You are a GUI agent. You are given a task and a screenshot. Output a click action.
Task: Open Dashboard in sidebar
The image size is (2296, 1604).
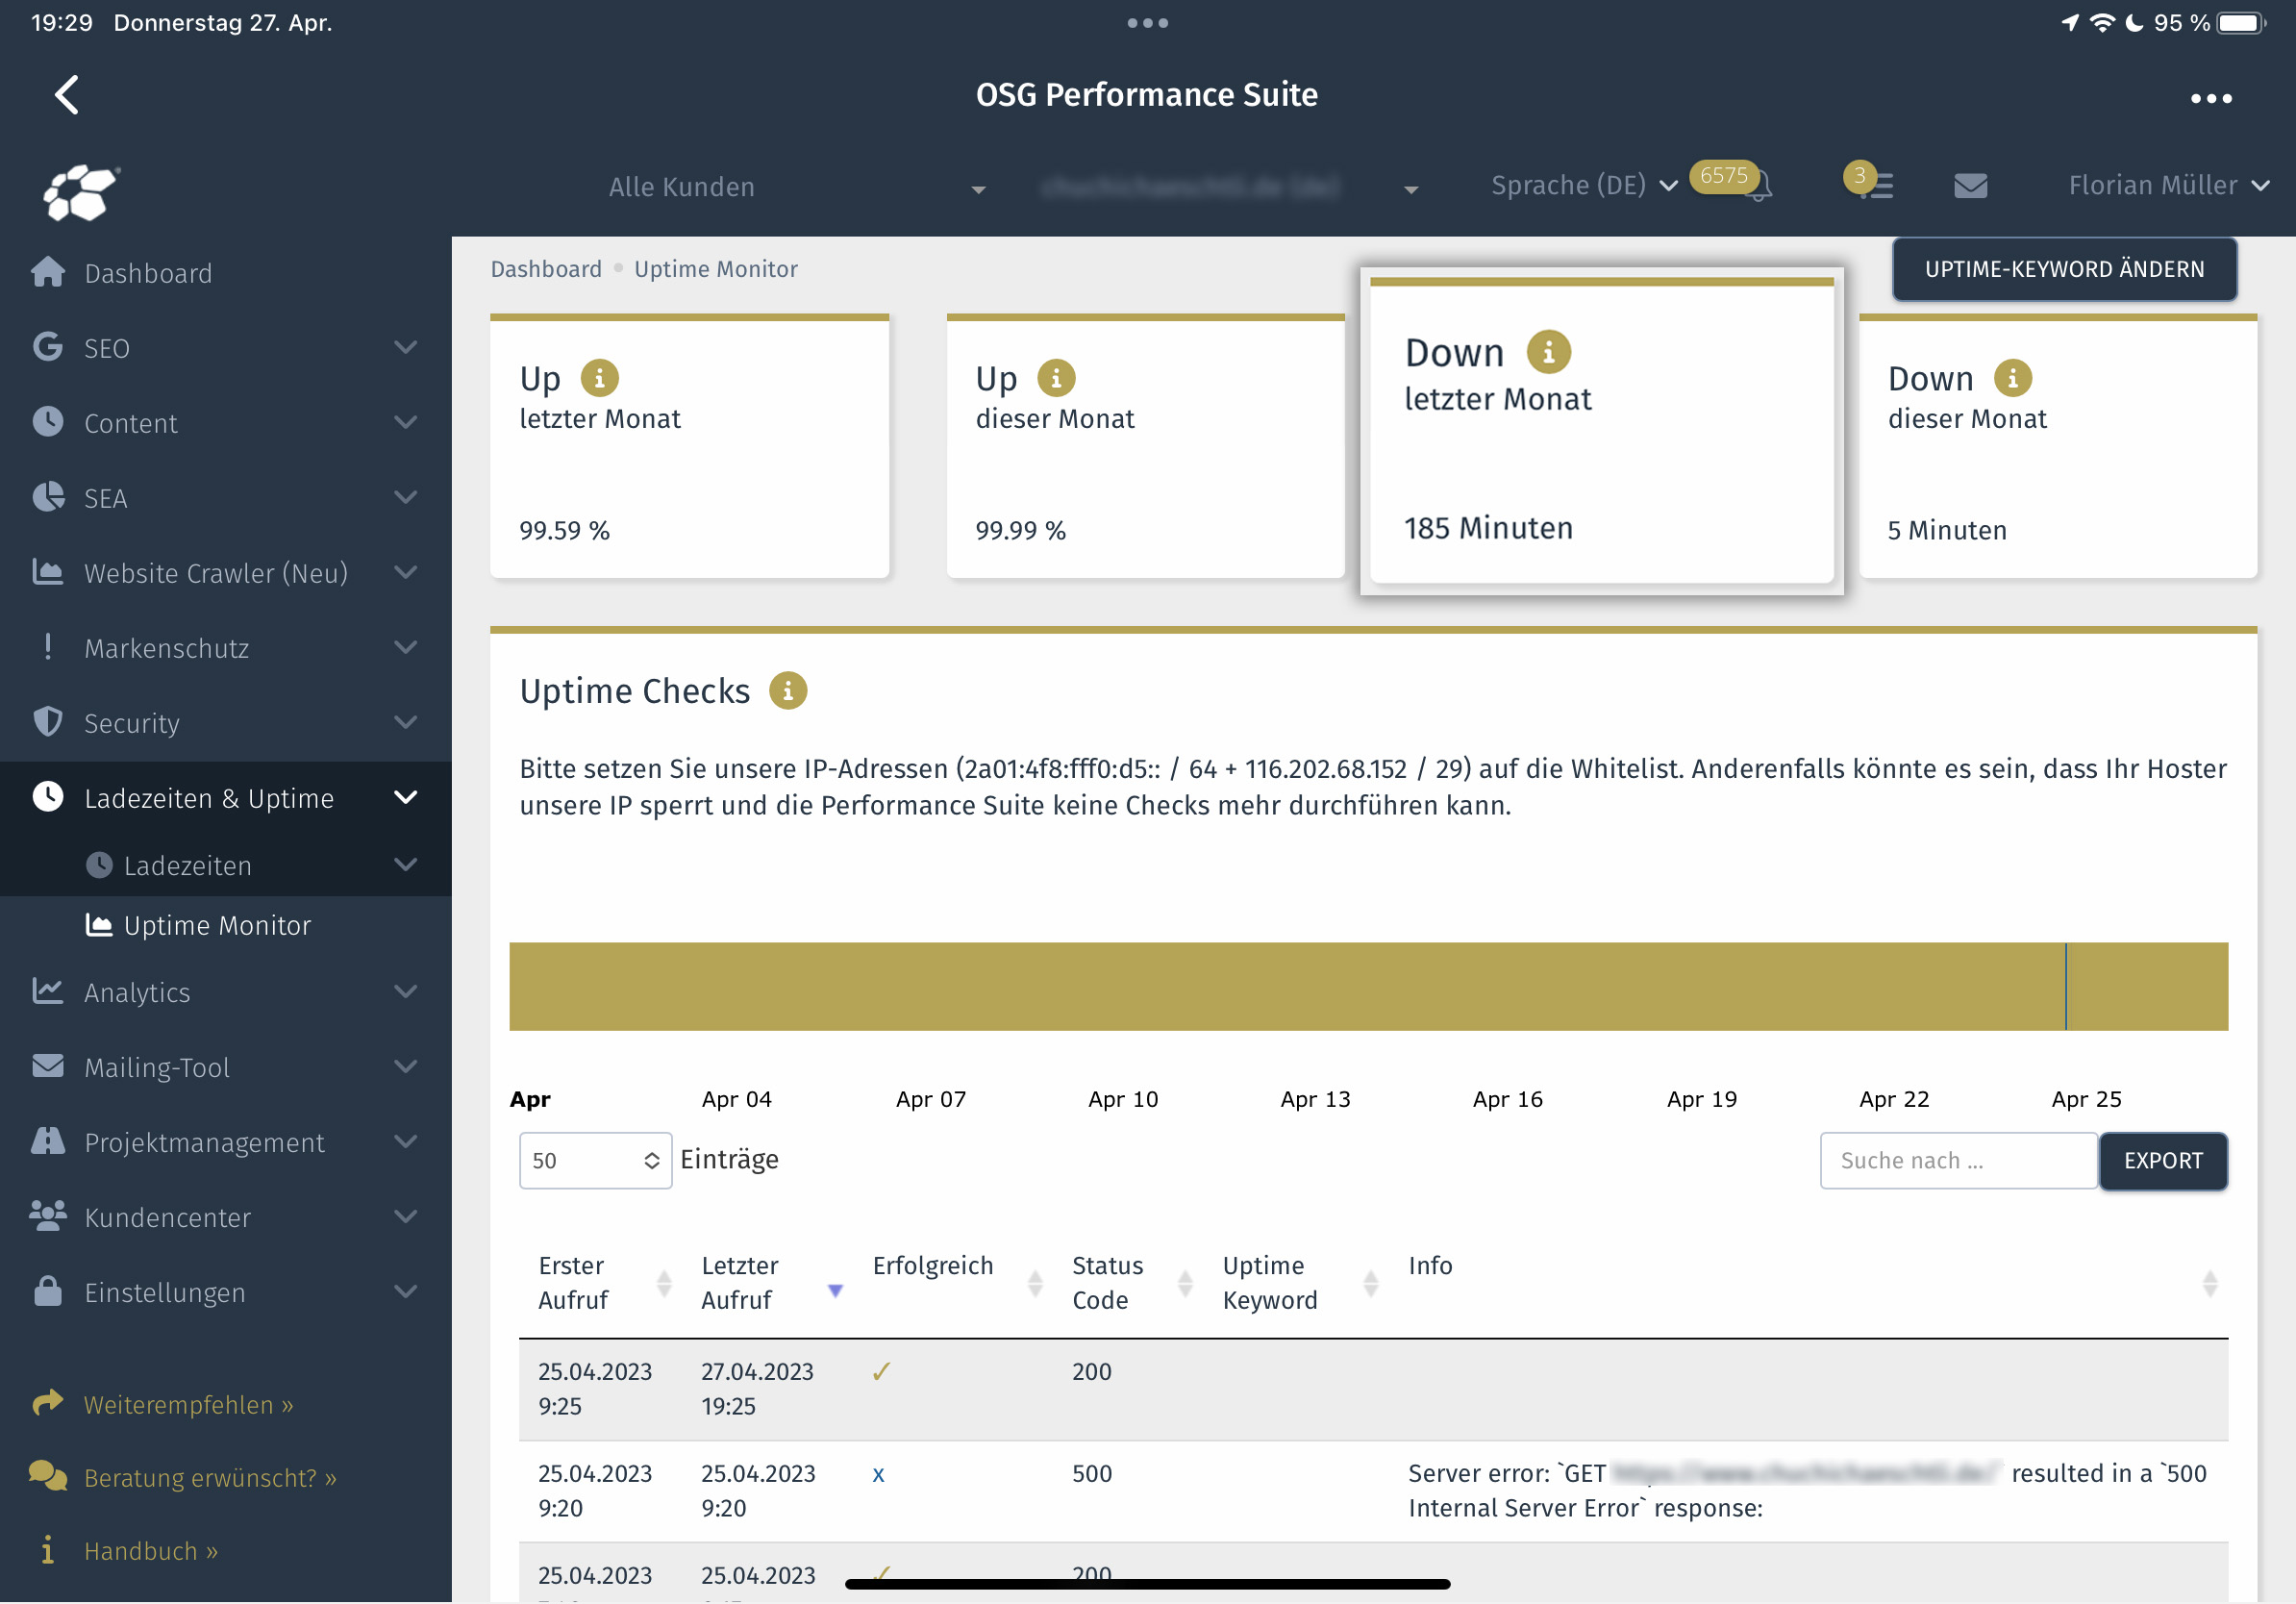pos(148,273)
